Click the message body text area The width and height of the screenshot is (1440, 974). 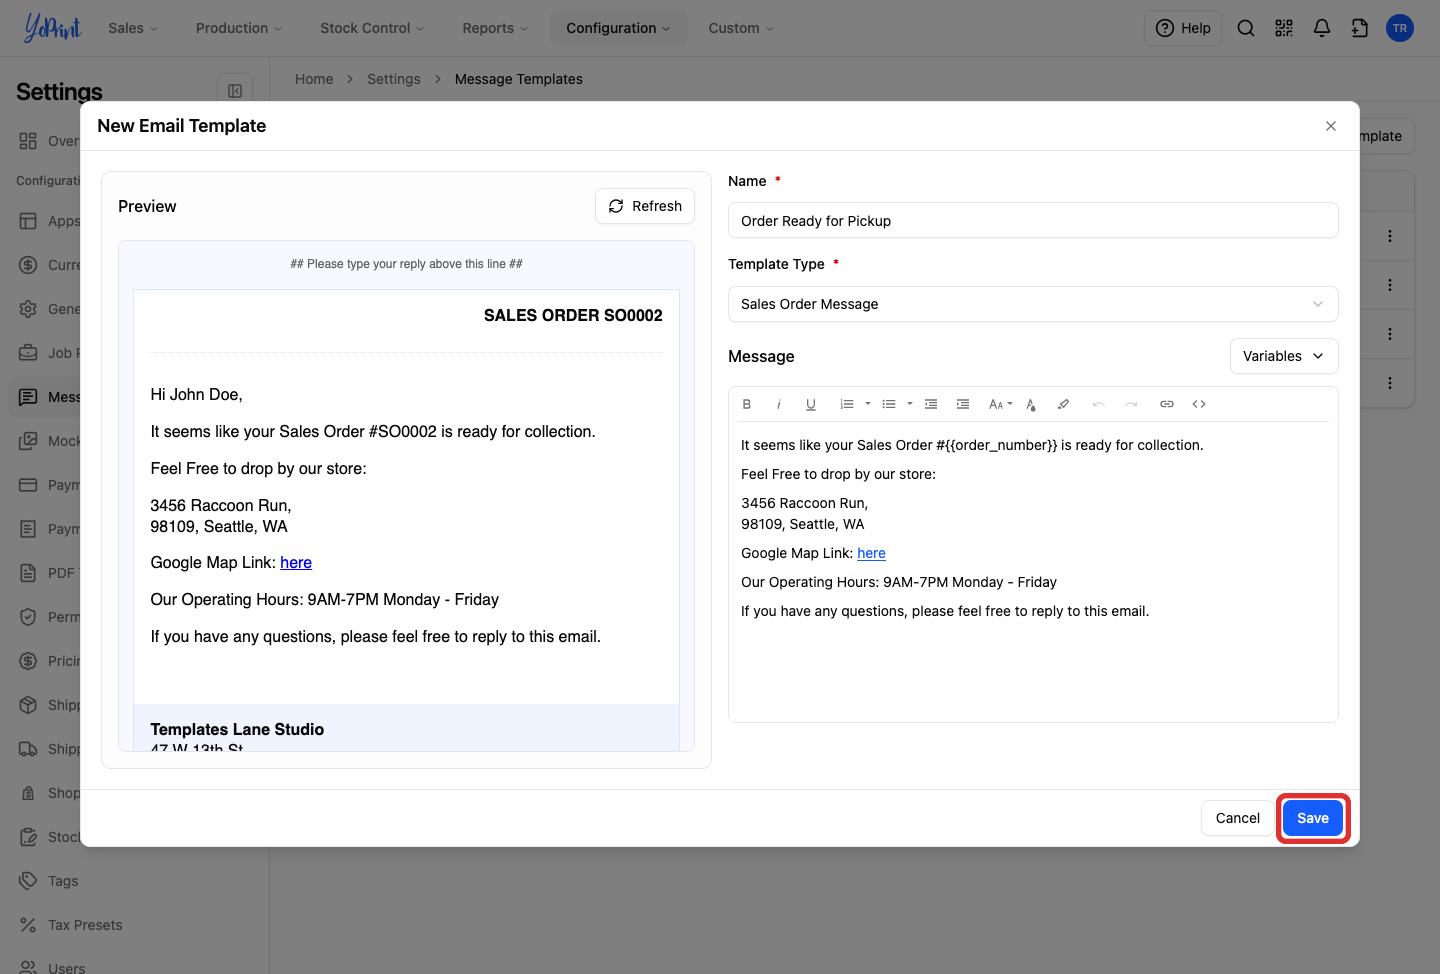coord(1033,570)
